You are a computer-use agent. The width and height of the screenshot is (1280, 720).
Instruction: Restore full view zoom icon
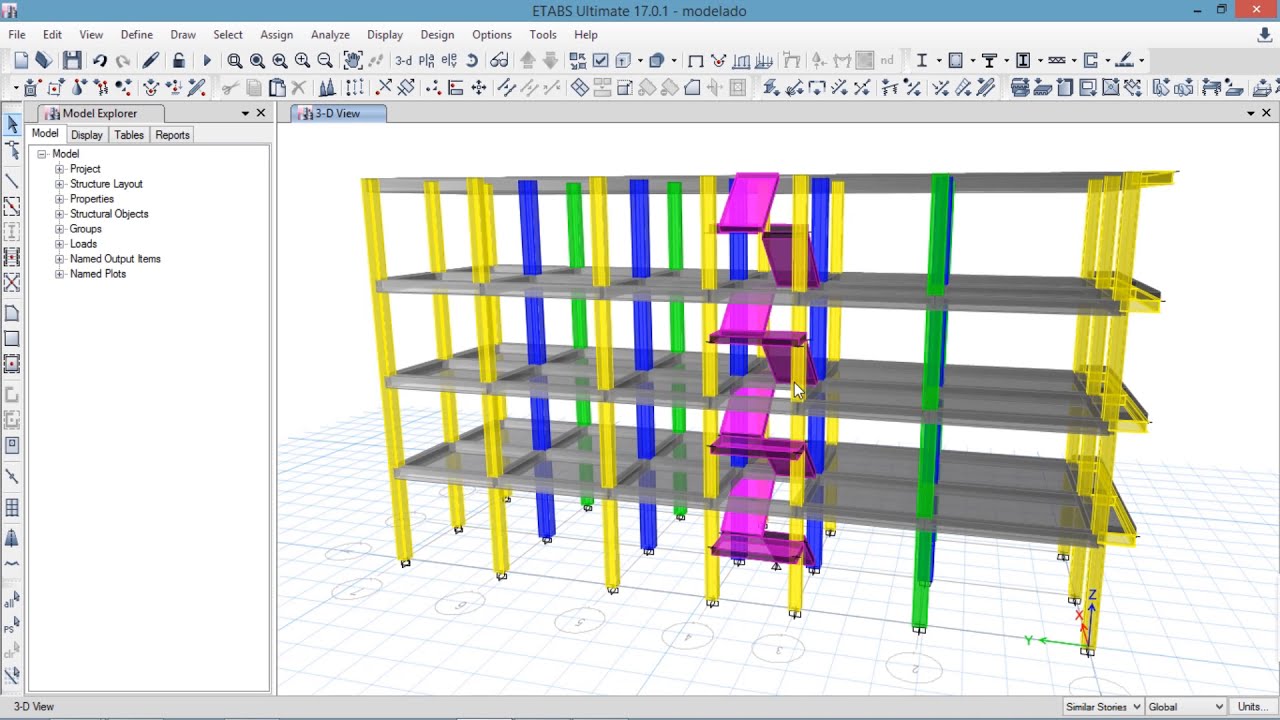(x=257, y=61)
